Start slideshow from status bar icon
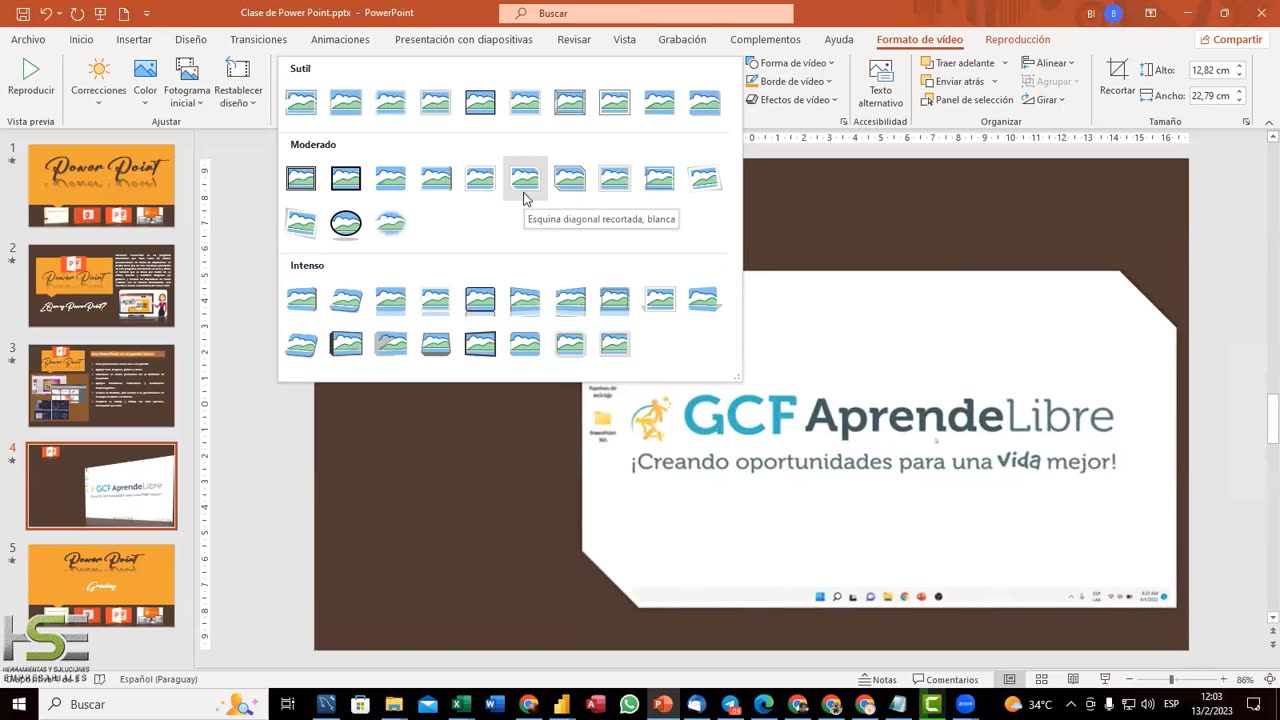Screen dimensions: 1280x720 (1104, 679)
